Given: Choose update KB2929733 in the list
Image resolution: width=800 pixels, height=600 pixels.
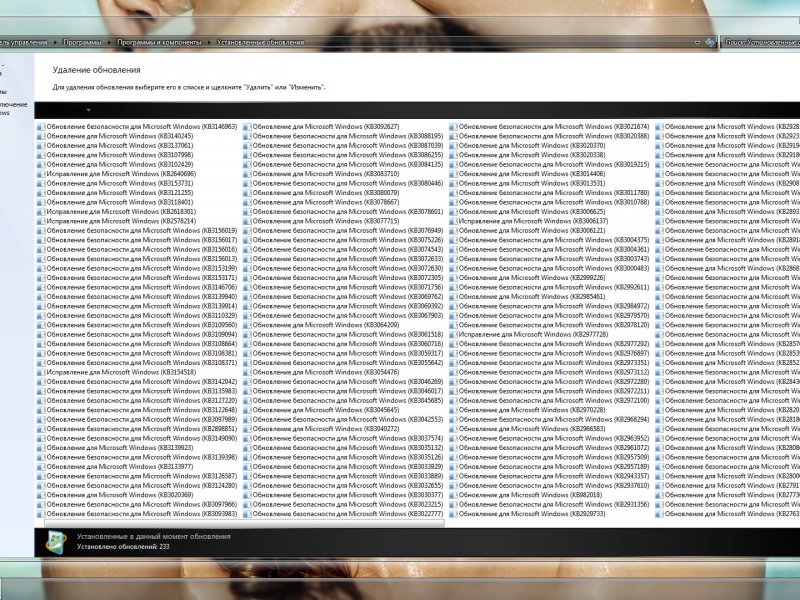Looking at the screenshot, I should click(528, 514).
